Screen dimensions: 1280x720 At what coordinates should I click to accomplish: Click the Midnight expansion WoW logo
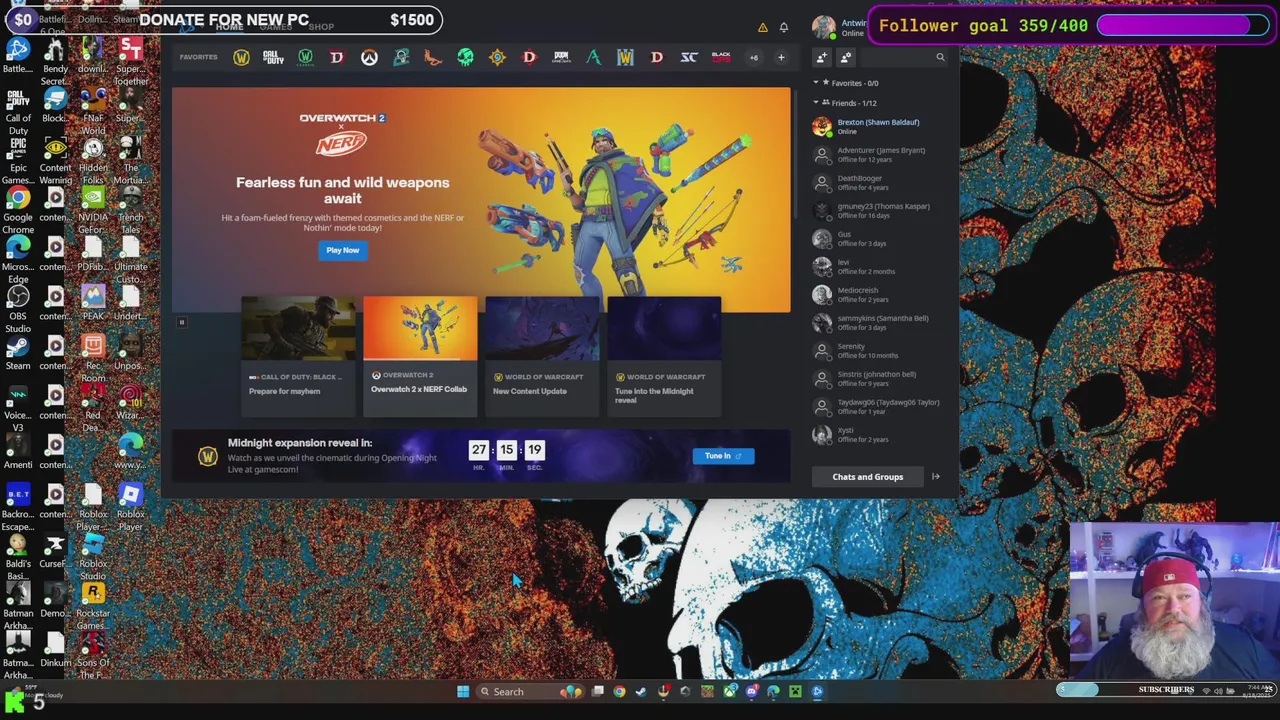(x=207, y=456)
